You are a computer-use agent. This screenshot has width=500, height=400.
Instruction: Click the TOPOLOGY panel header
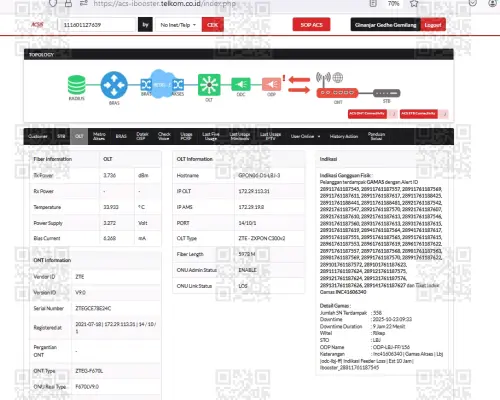239,54
